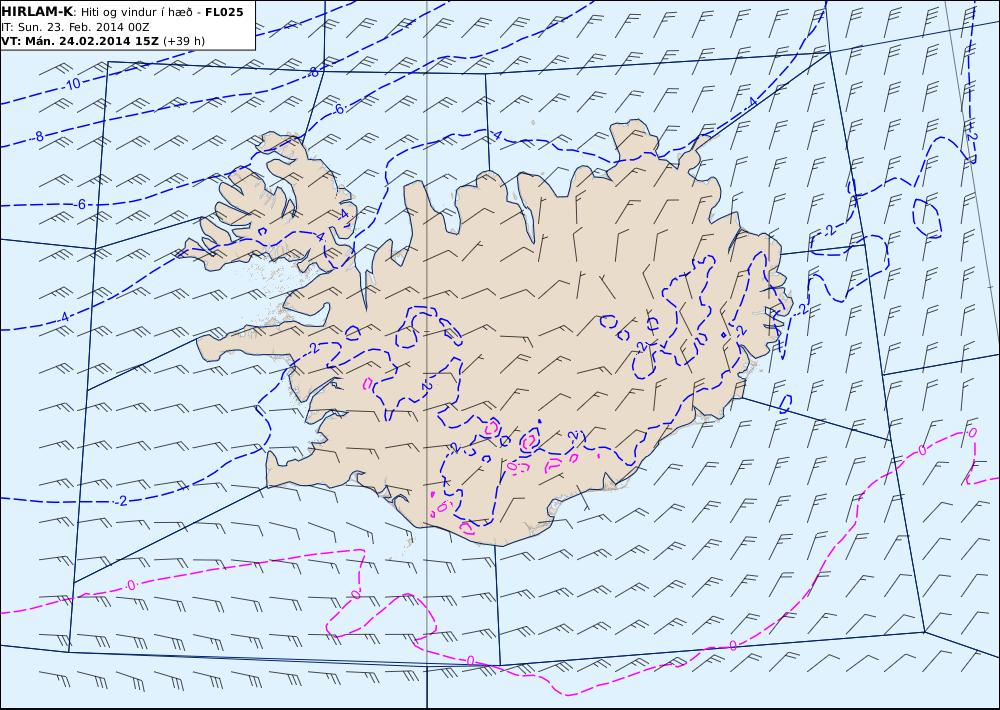Click the VT: Mán. 24.02.2014 15Z valid time
The image size is (1000, 710).
click(80, 41)
